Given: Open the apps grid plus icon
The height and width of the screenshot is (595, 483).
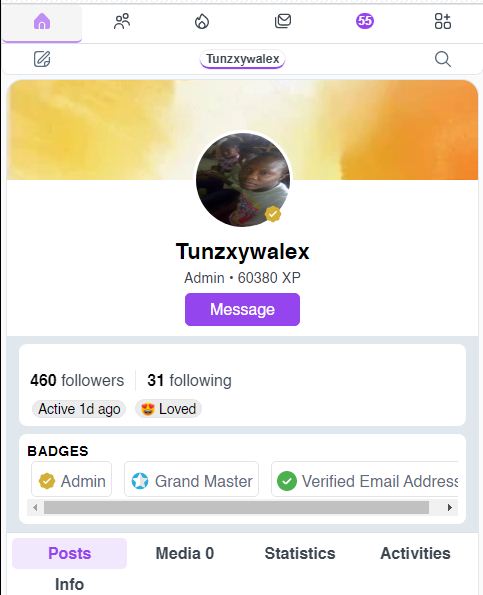Looking at the screenshot, I should click(x=443, y=21).
